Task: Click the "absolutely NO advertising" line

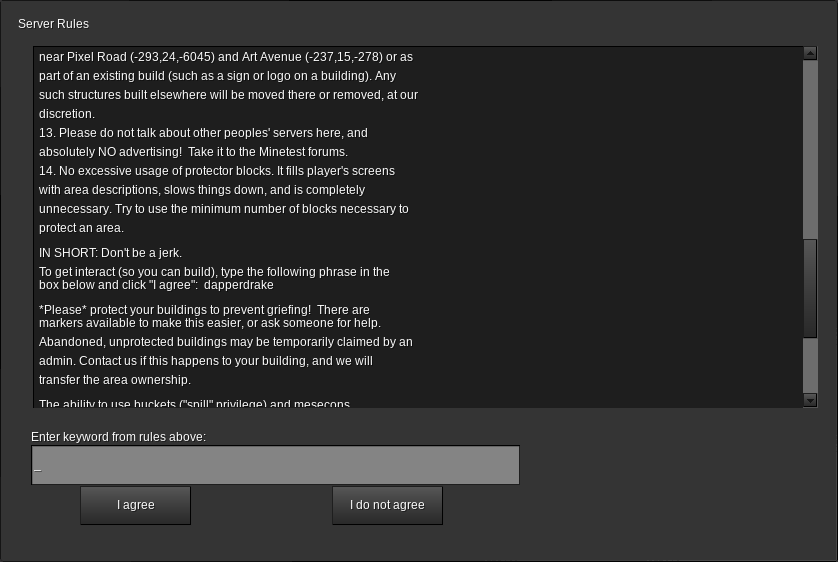Action: click(x=193, y=152)
